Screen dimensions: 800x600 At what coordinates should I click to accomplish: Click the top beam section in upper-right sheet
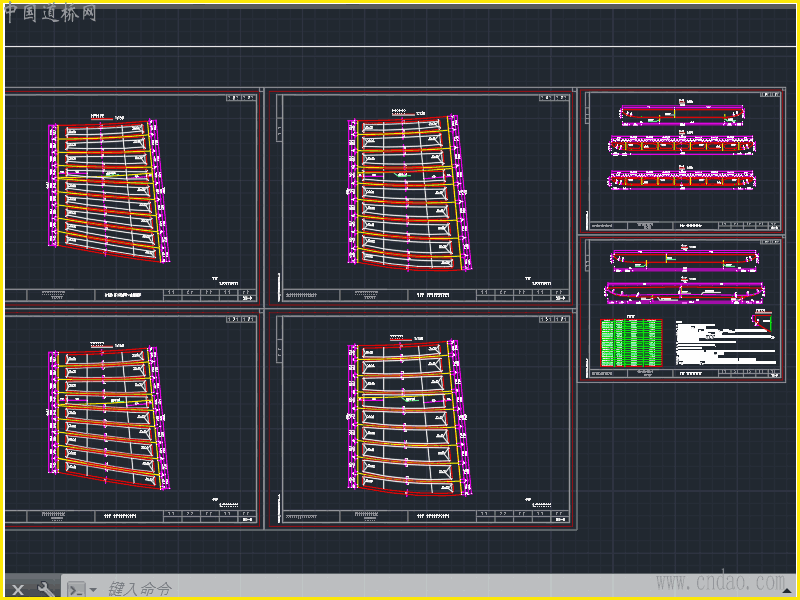[x=682, y=114]
